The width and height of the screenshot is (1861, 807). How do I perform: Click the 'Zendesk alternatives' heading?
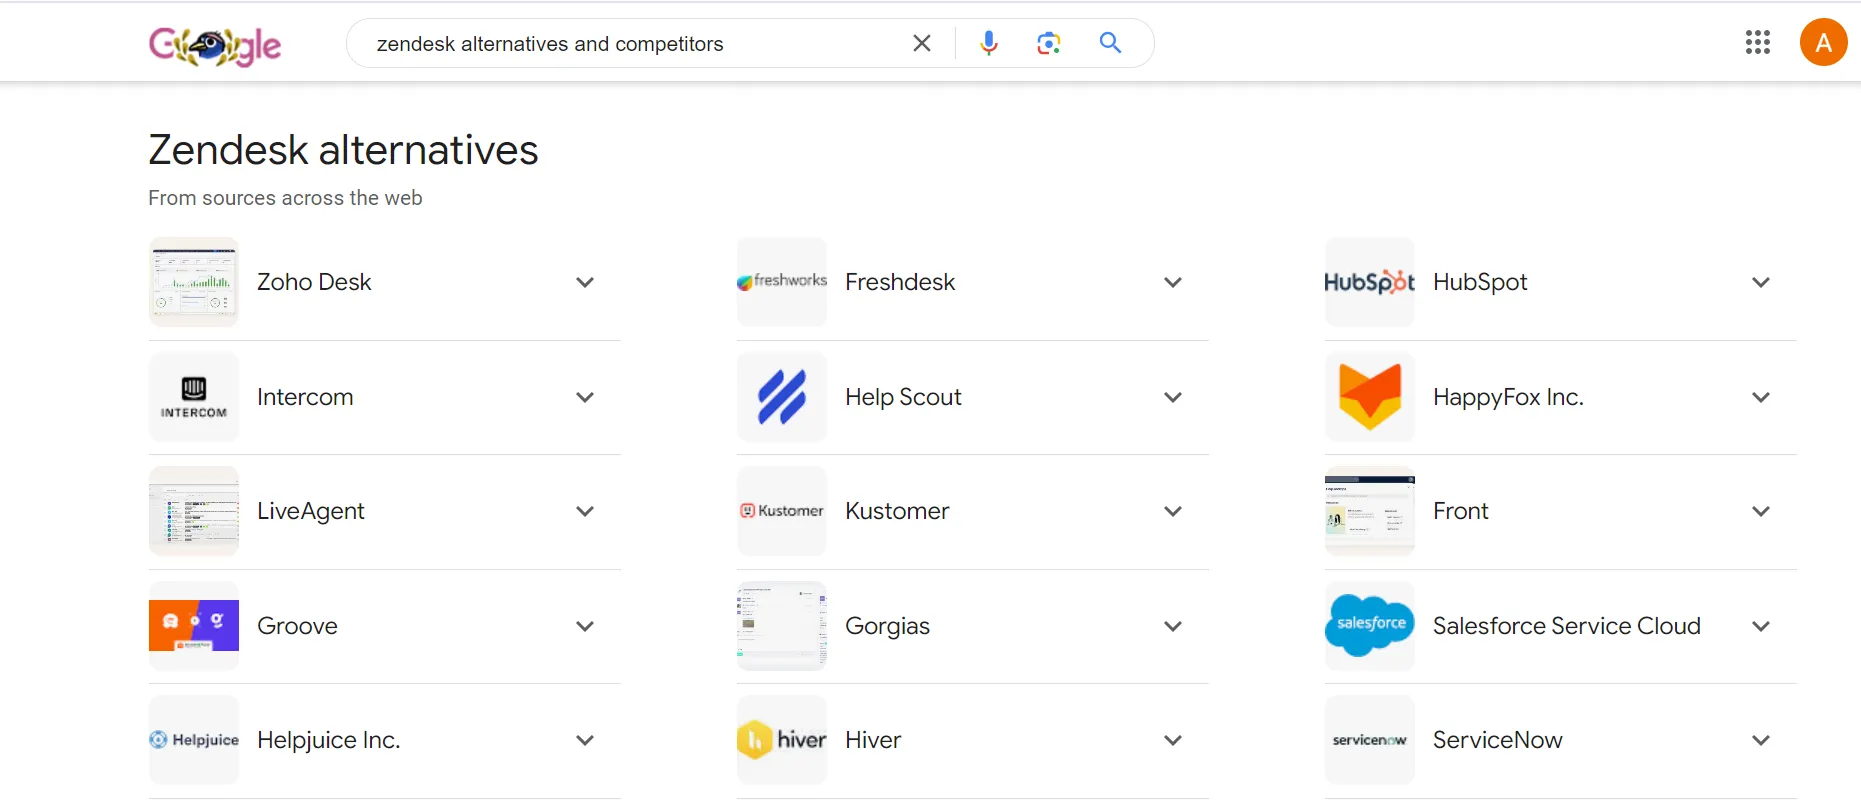click(344, 150)
